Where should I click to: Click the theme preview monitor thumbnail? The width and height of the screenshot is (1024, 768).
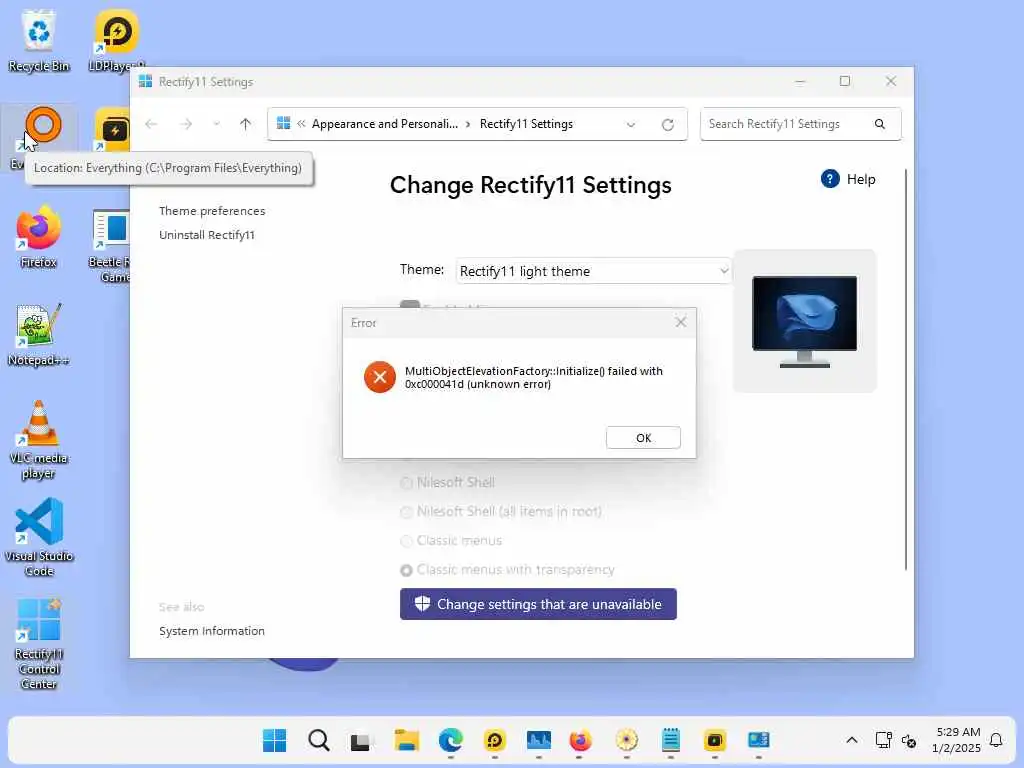pyautogui.click(x=805, y=321)
